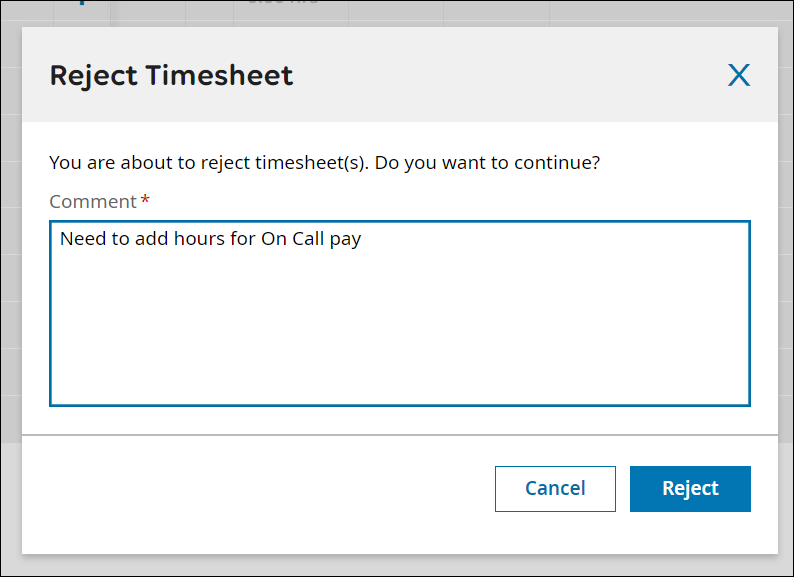Focus the Comment text box's empty area
794x577 pixels.
point(400,330)
